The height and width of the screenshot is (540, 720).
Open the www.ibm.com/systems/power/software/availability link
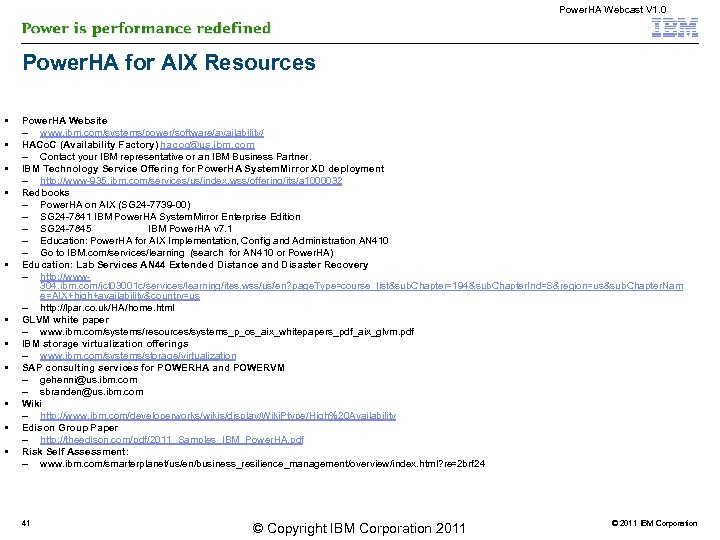point(152,133)
